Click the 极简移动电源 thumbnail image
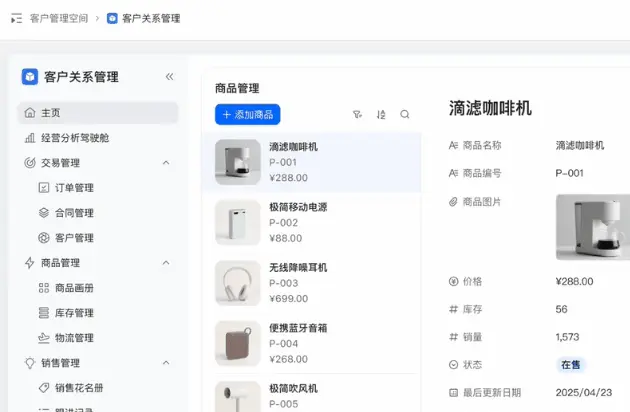The width and height of the screenshot is (630, 412). coord(238,223)
